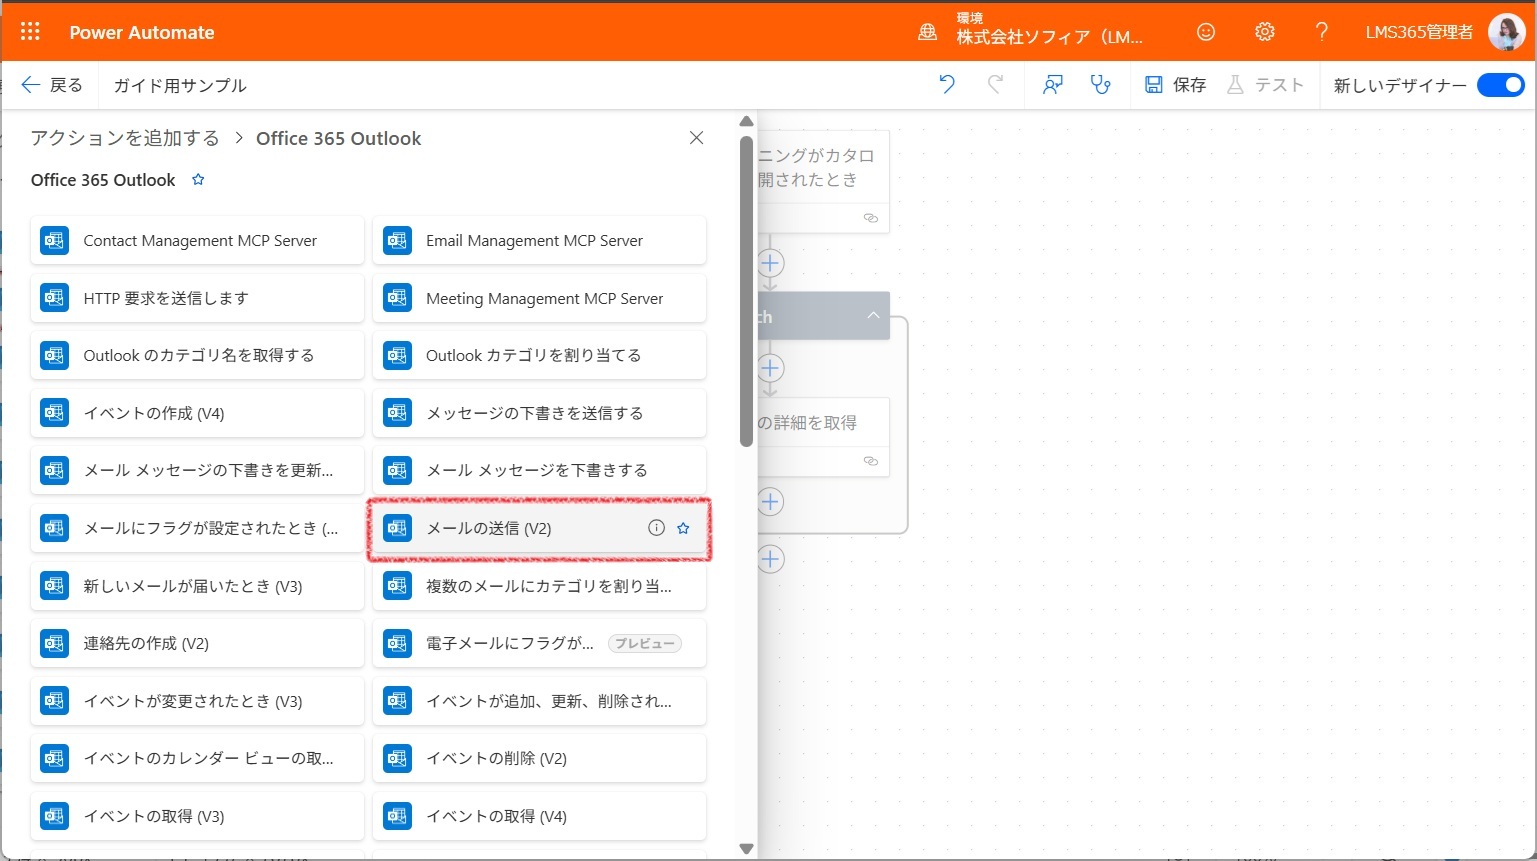Screen dimensions: 1537x861
Task: Select イベントの作成 (V4) action
Action: [x=197, y=413]
